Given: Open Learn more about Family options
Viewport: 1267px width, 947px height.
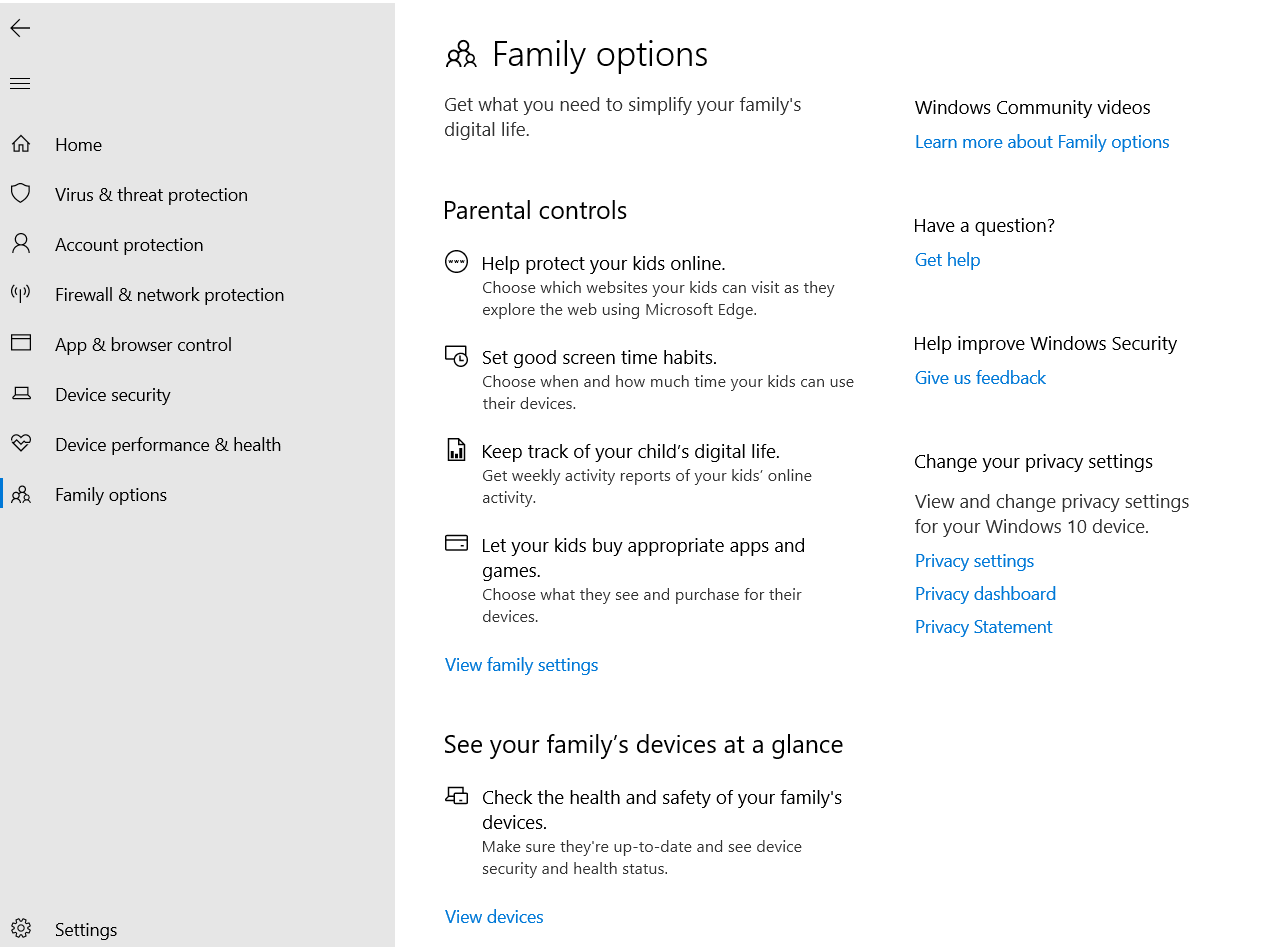Looking at the screenshot, I should [1041, 142].
